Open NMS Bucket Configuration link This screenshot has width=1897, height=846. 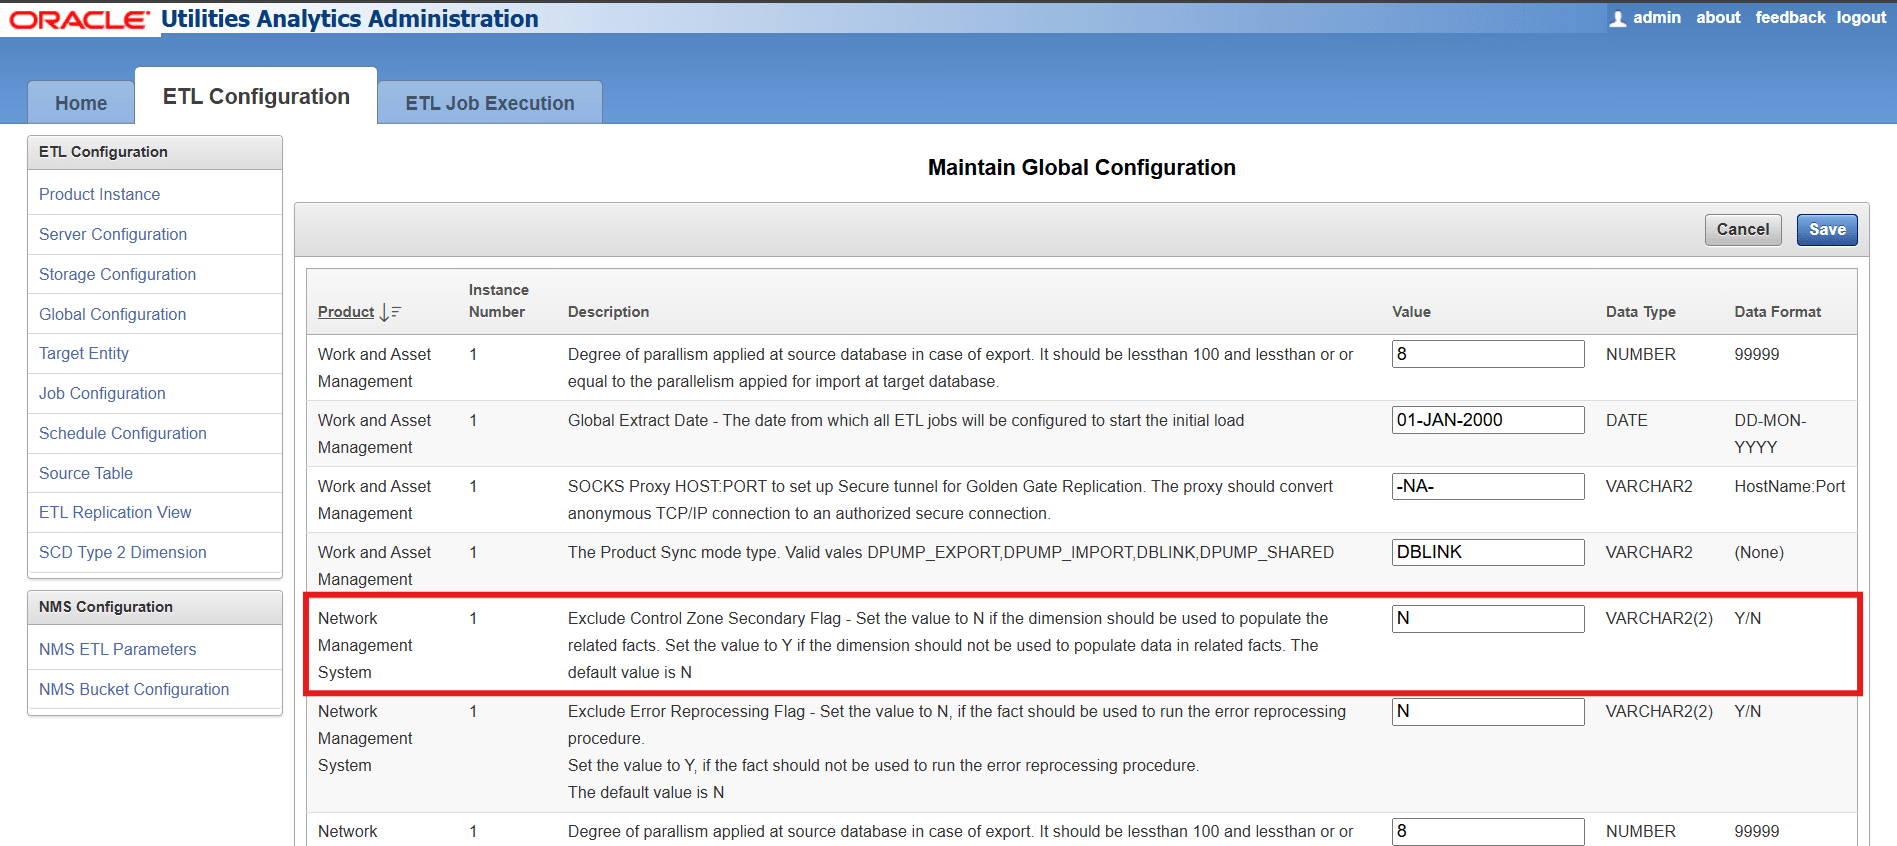[134, 689]
